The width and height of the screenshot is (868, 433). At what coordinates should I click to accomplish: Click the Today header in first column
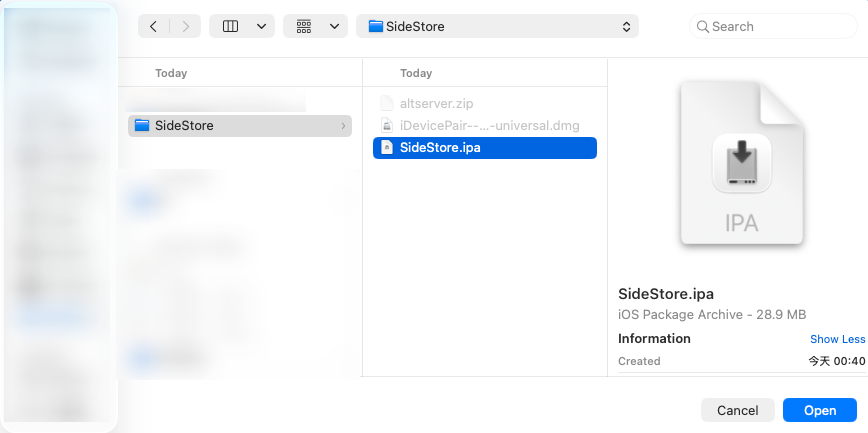pos(171,73)
